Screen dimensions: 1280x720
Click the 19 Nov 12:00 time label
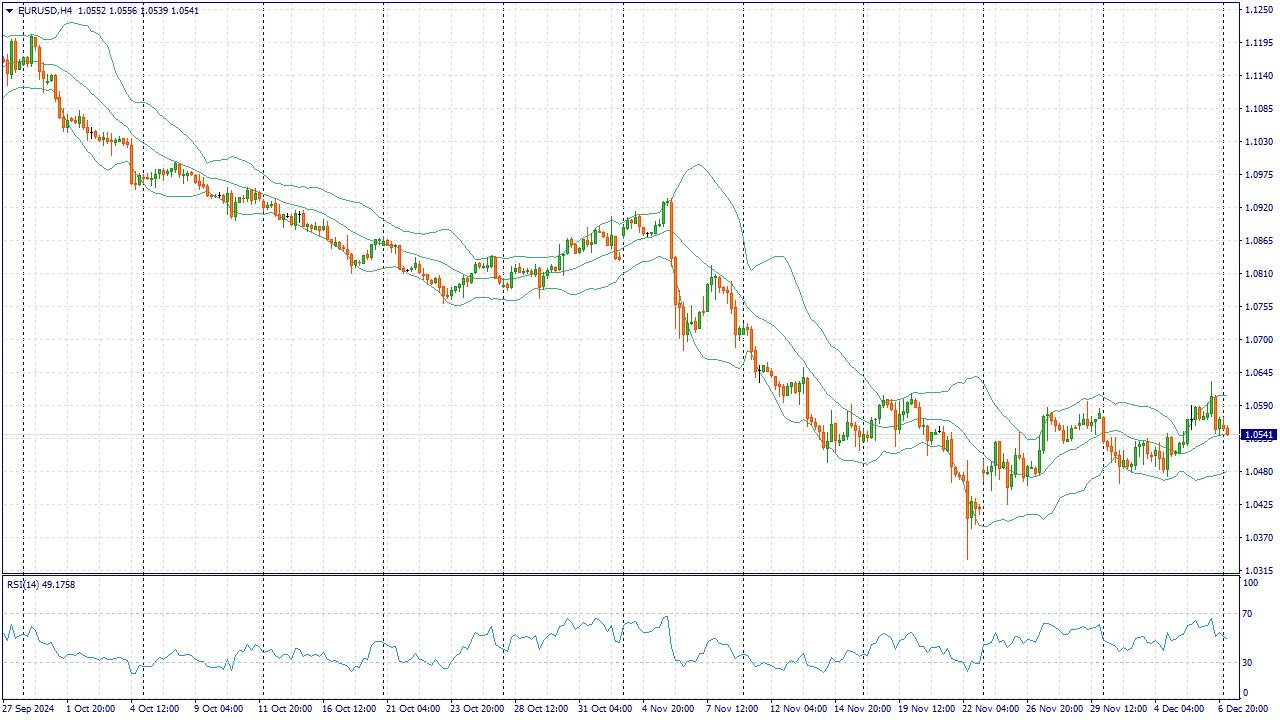coord(926,708)
